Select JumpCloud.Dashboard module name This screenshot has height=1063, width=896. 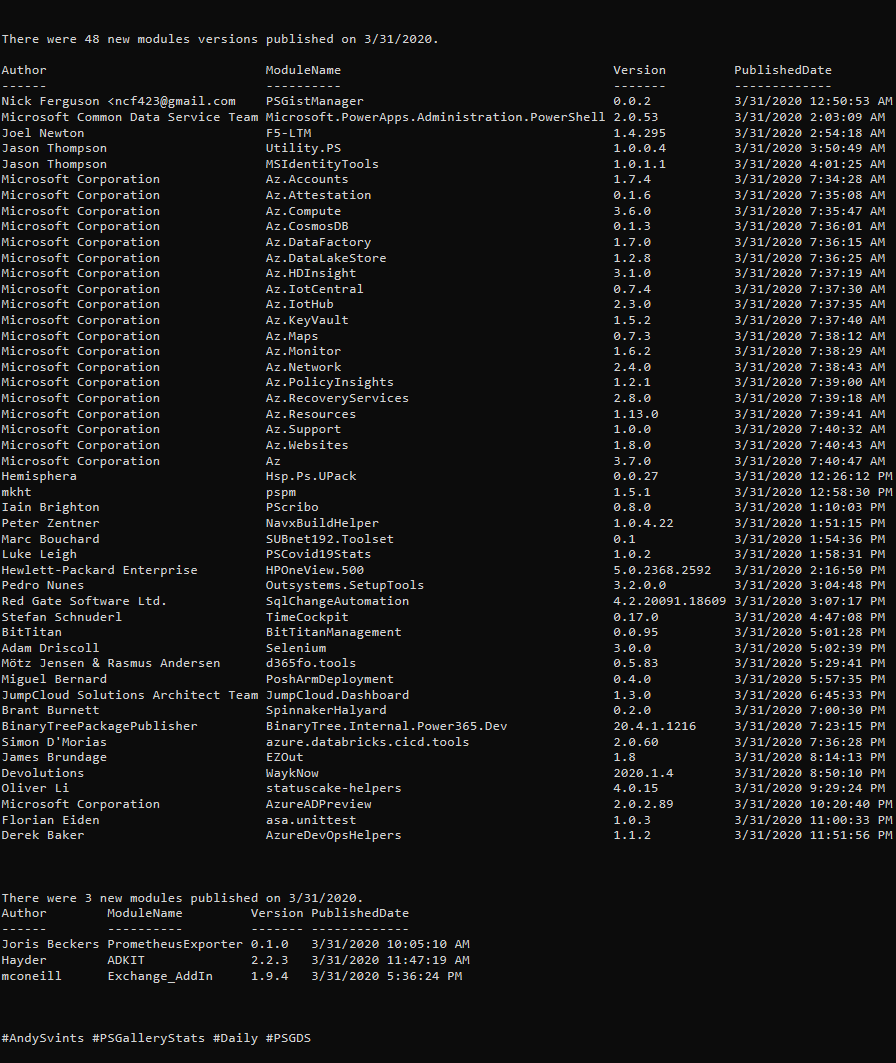pos(338,695)
